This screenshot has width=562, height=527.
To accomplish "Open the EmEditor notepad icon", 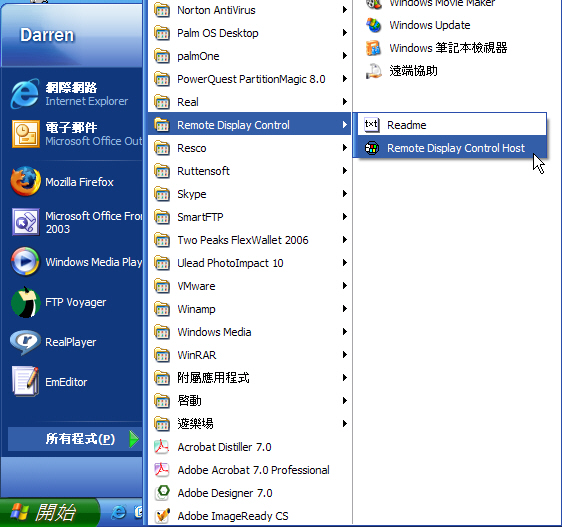I will pos(25,381).
